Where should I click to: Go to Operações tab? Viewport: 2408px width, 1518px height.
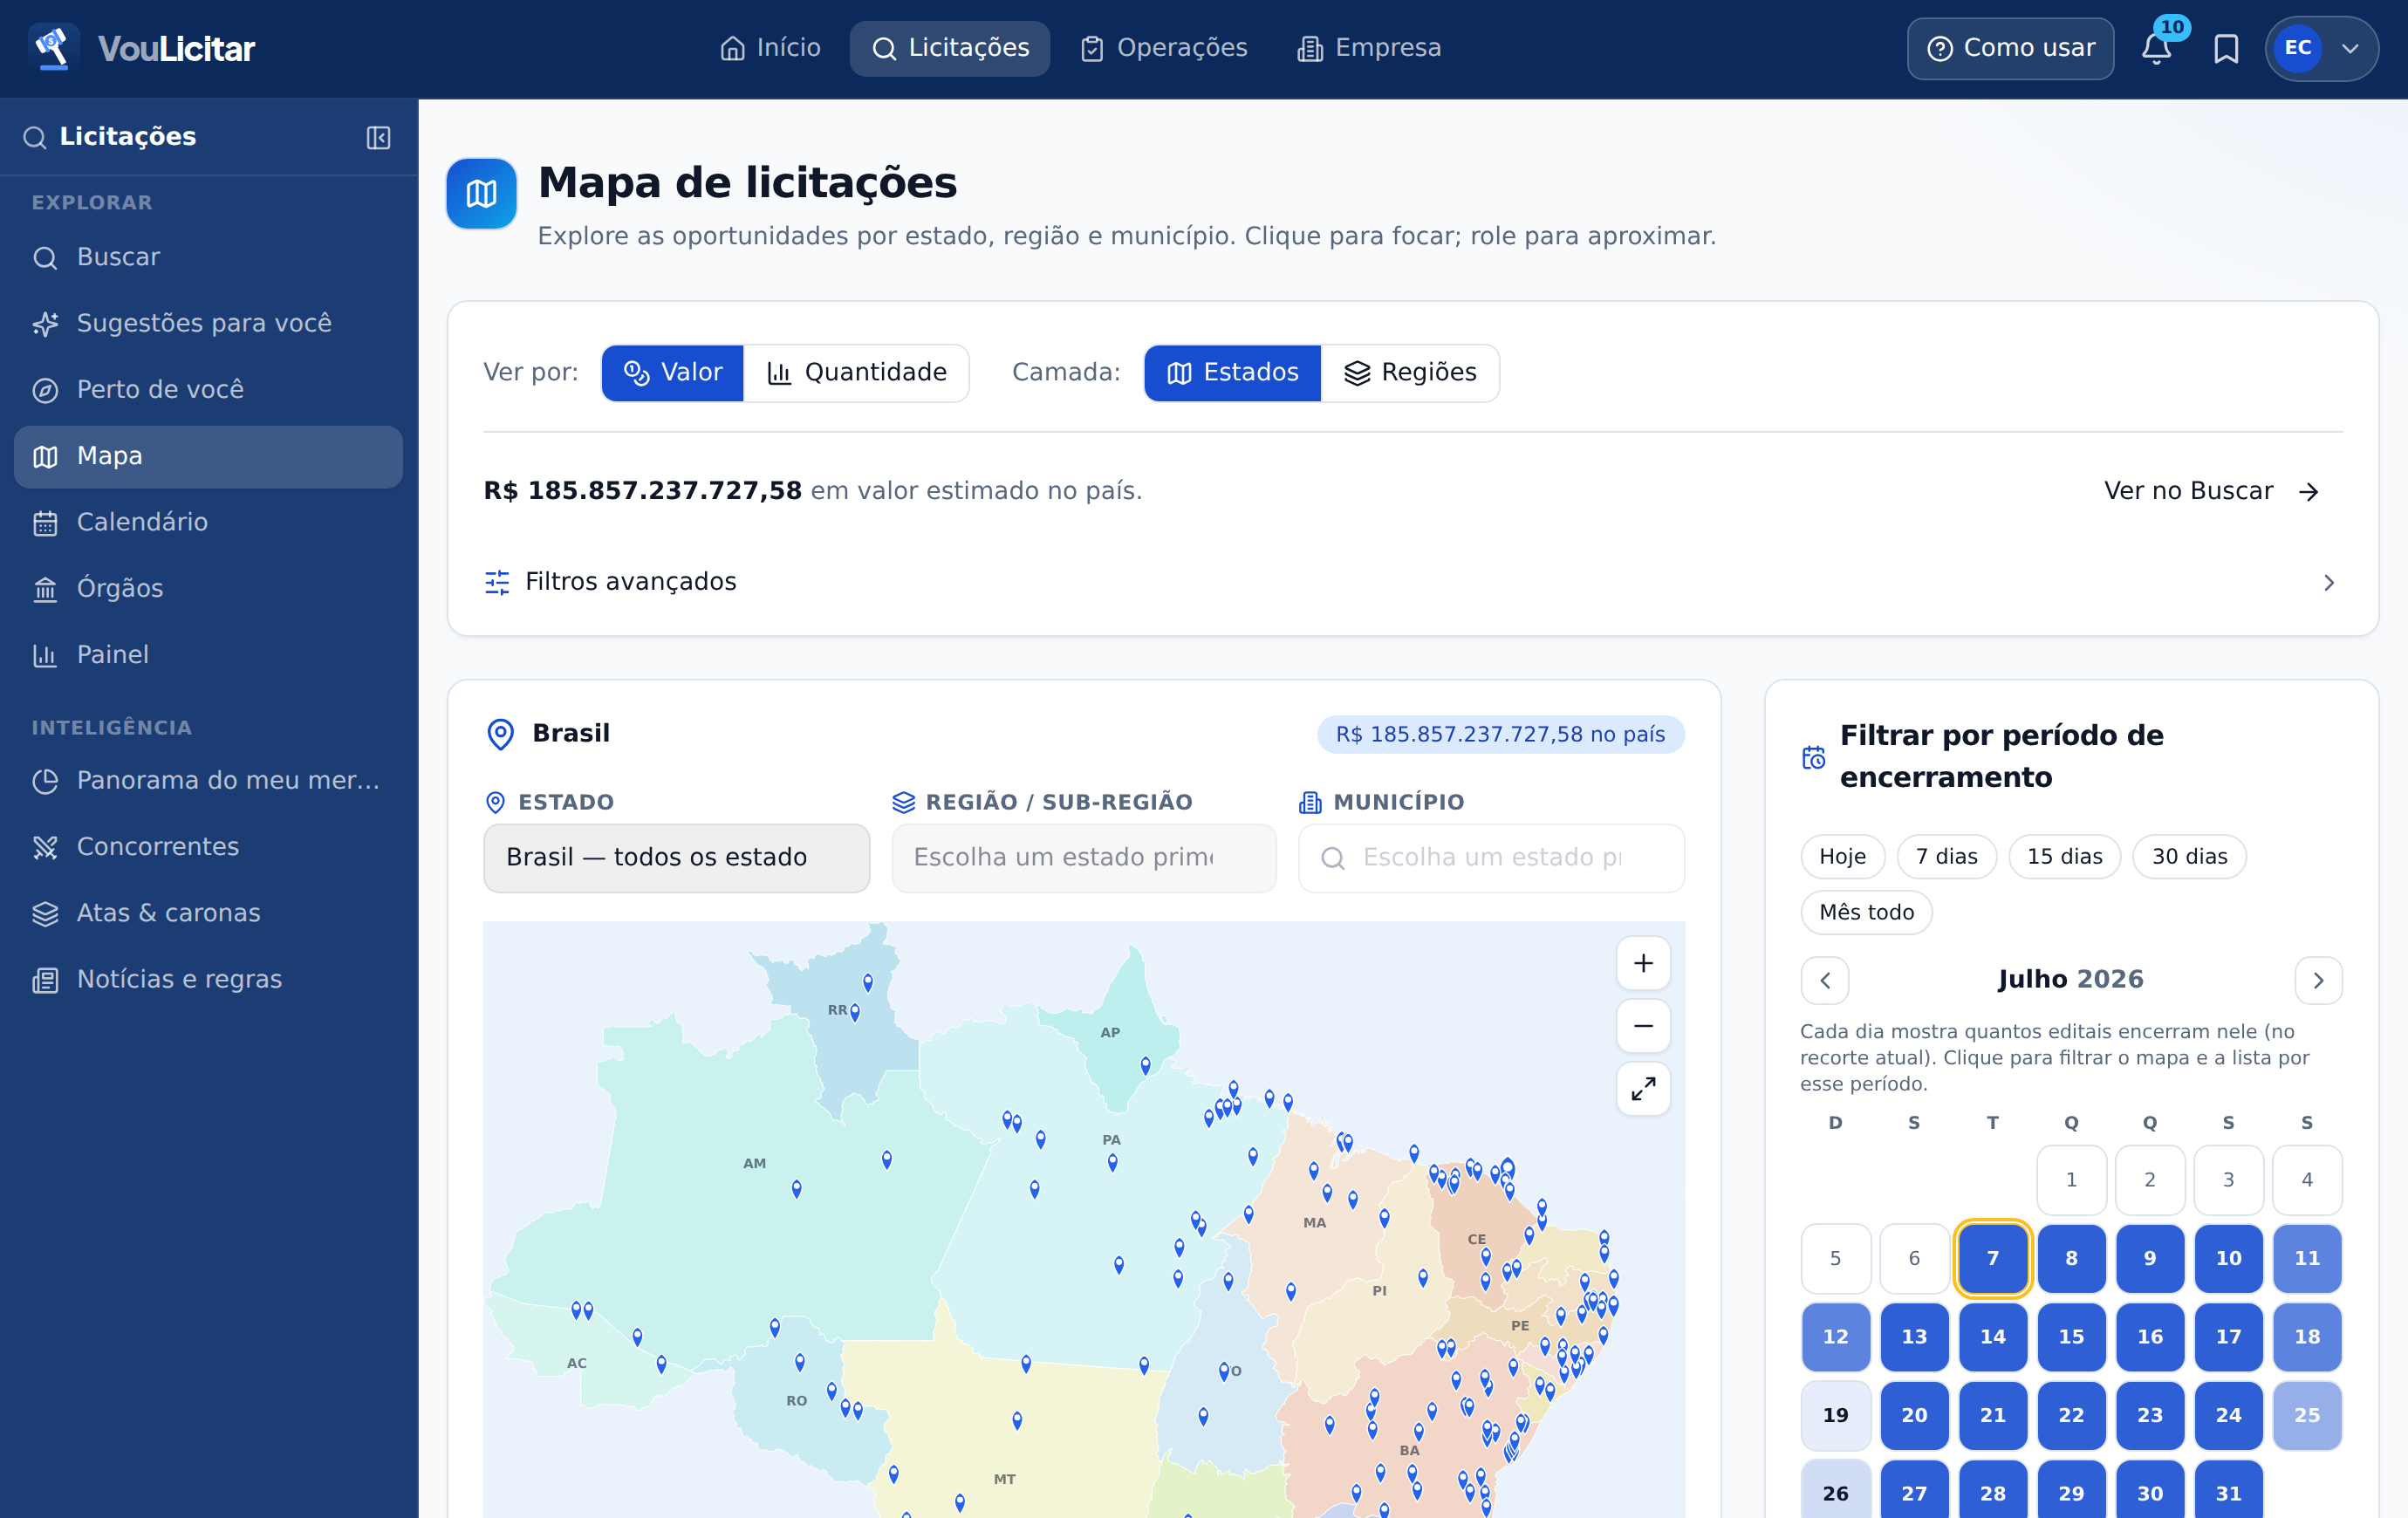pos(1164,48)
